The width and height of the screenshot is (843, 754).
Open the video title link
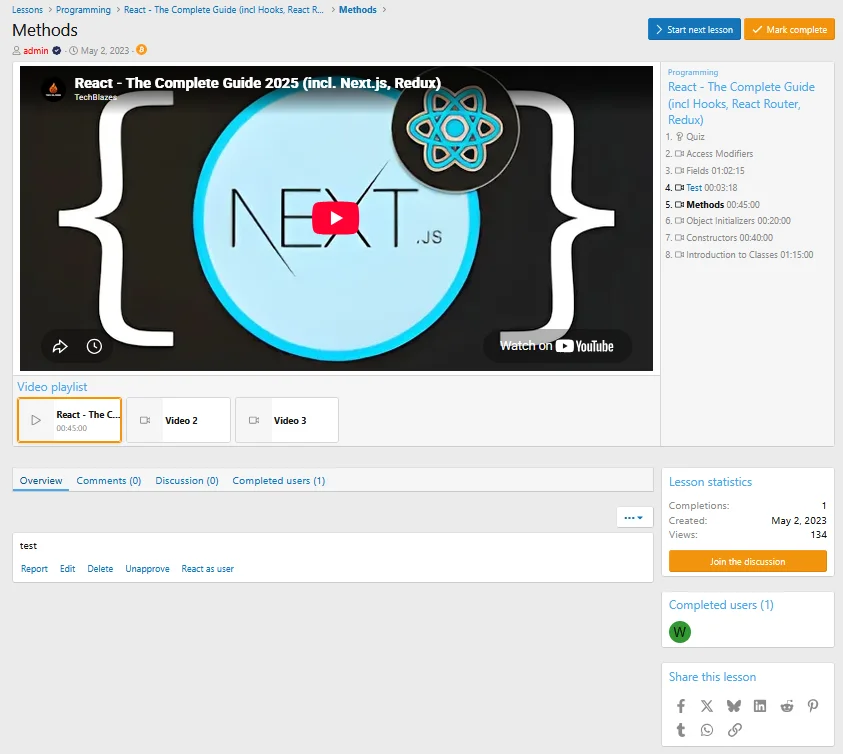coord(258,83)
